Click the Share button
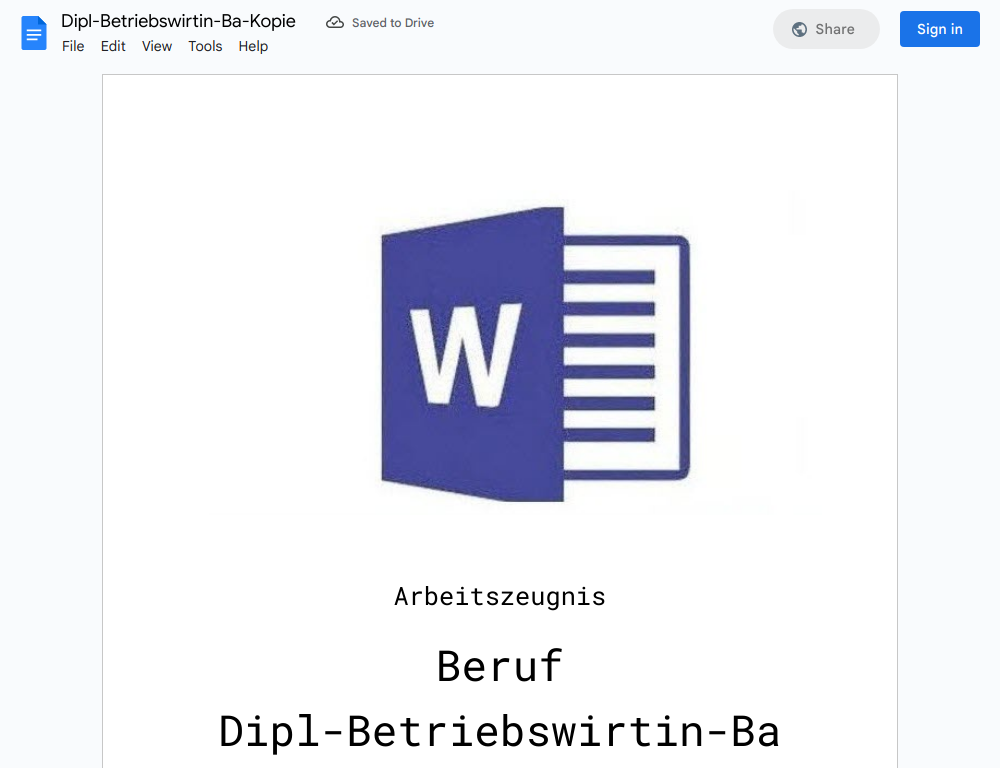This screenshot has width=1000, height=768. (826, 29)
